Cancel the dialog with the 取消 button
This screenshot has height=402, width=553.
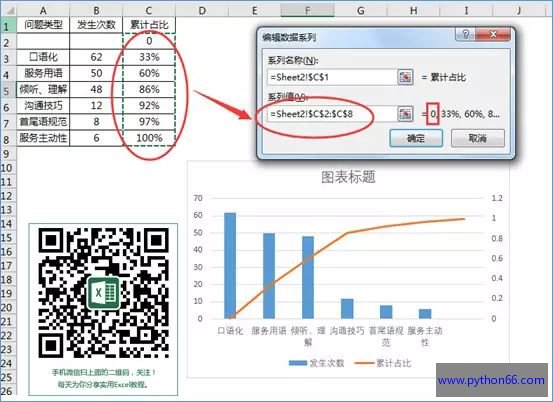tap(478, 138)
